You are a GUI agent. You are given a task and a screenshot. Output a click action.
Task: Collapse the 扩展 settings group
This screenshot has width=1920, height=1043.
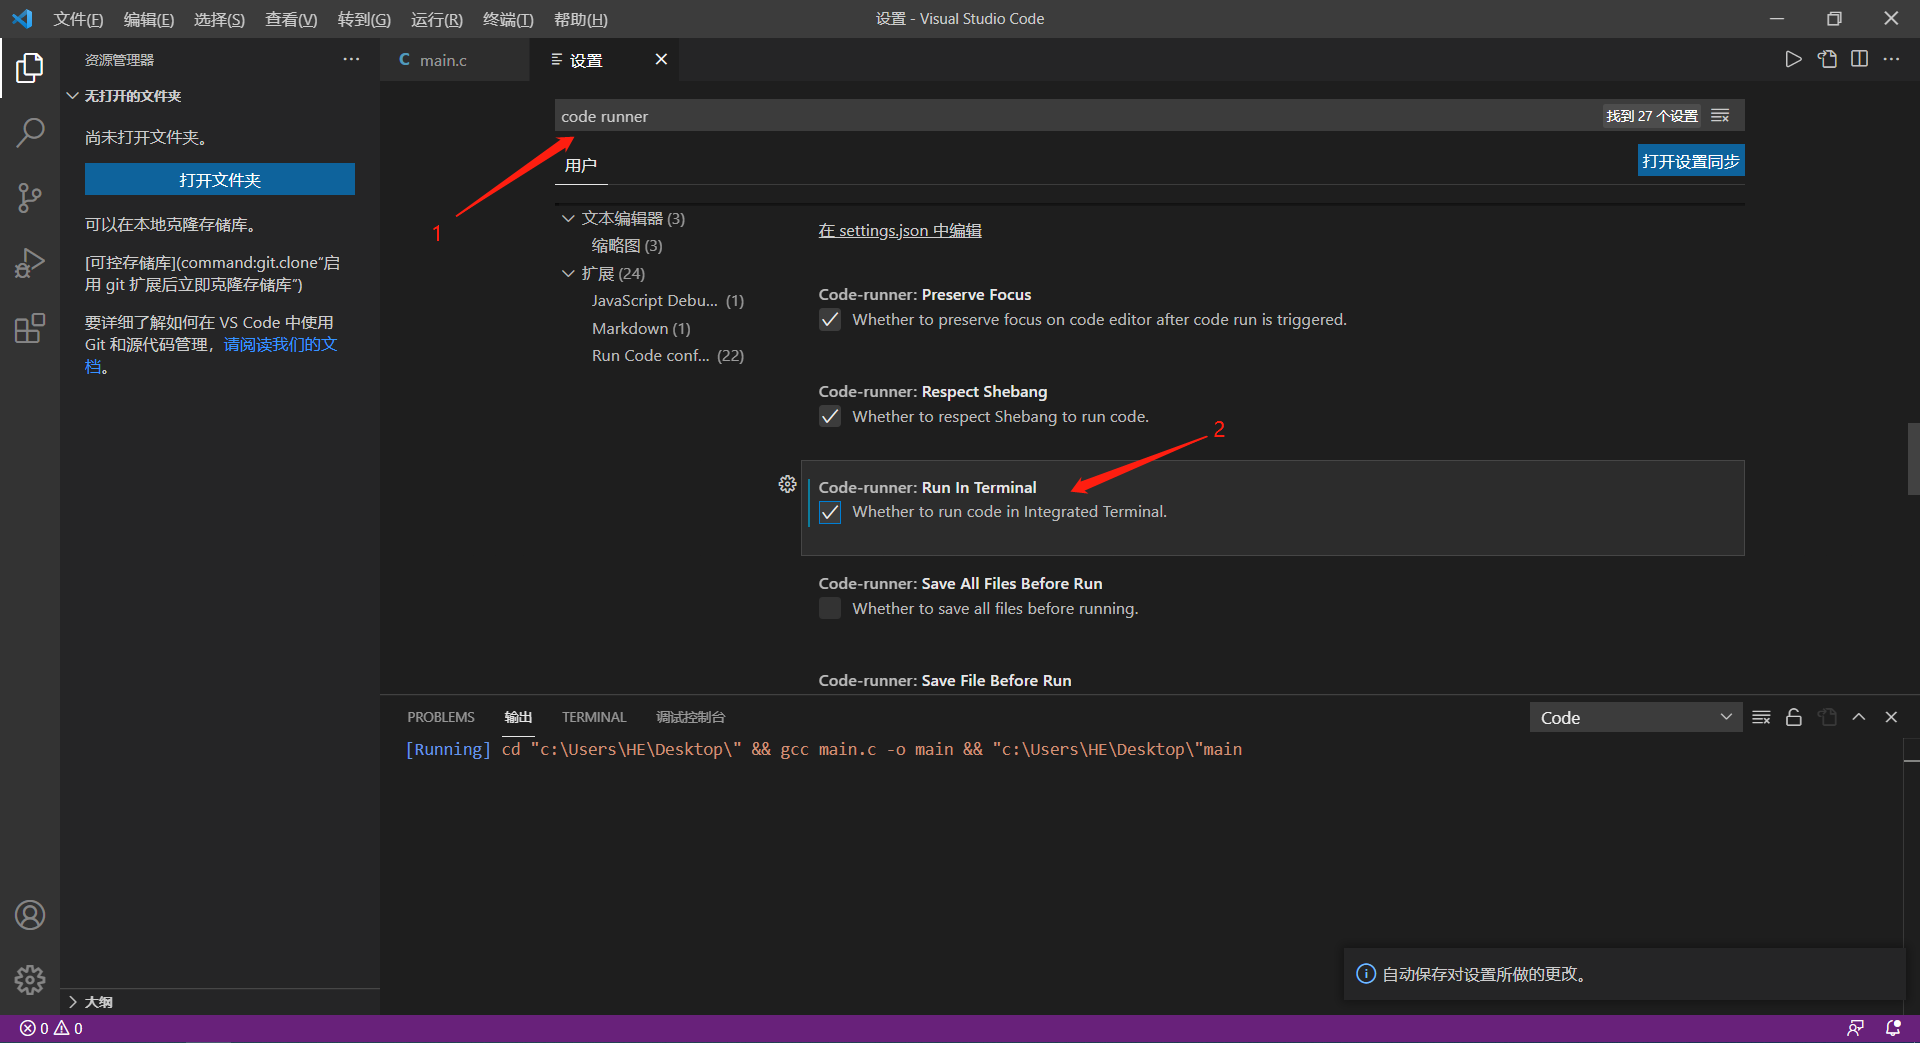point(569,272)
